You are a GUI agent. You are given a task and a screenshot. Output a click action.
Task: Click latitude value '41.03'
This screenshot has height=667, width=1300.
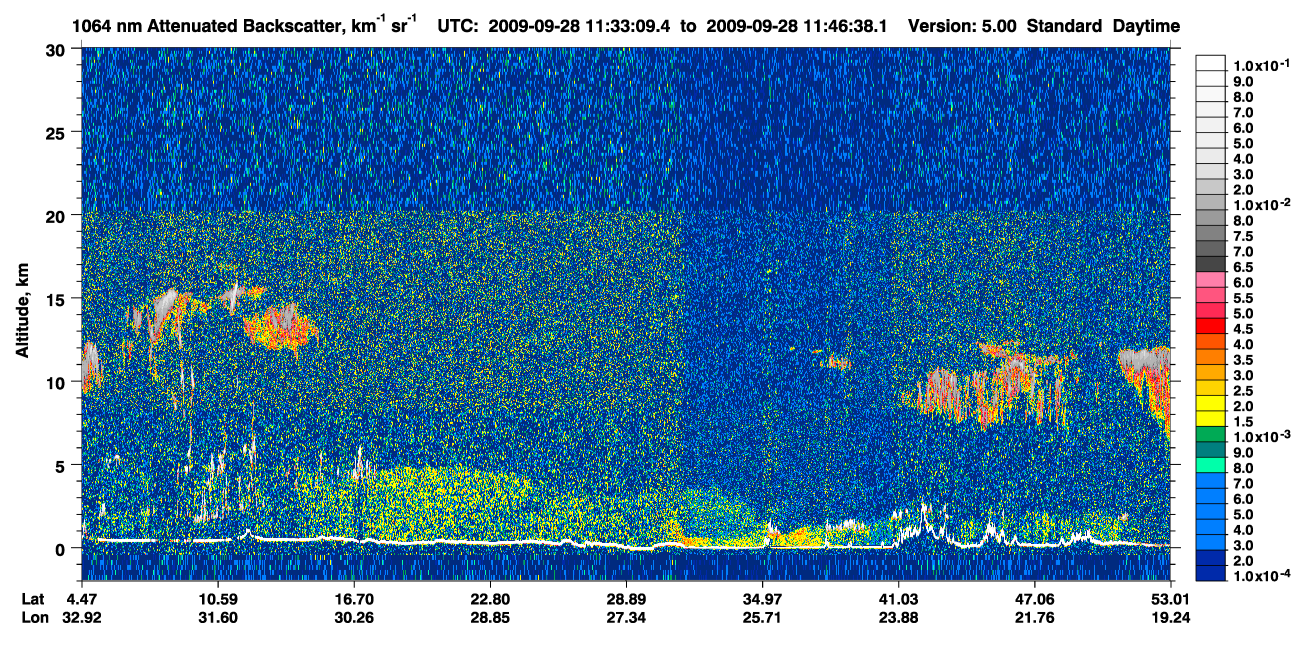898,598
